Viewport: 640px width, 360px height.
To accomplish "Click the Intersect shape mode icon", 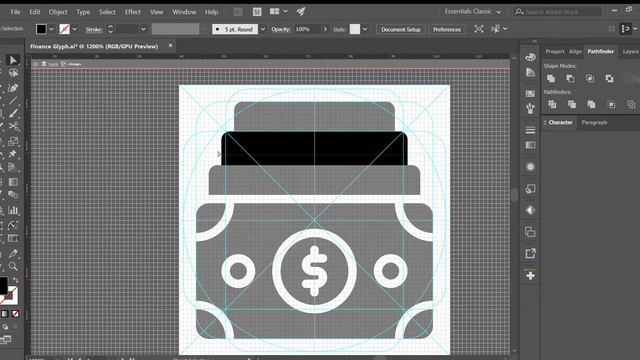I will [590, 78].
